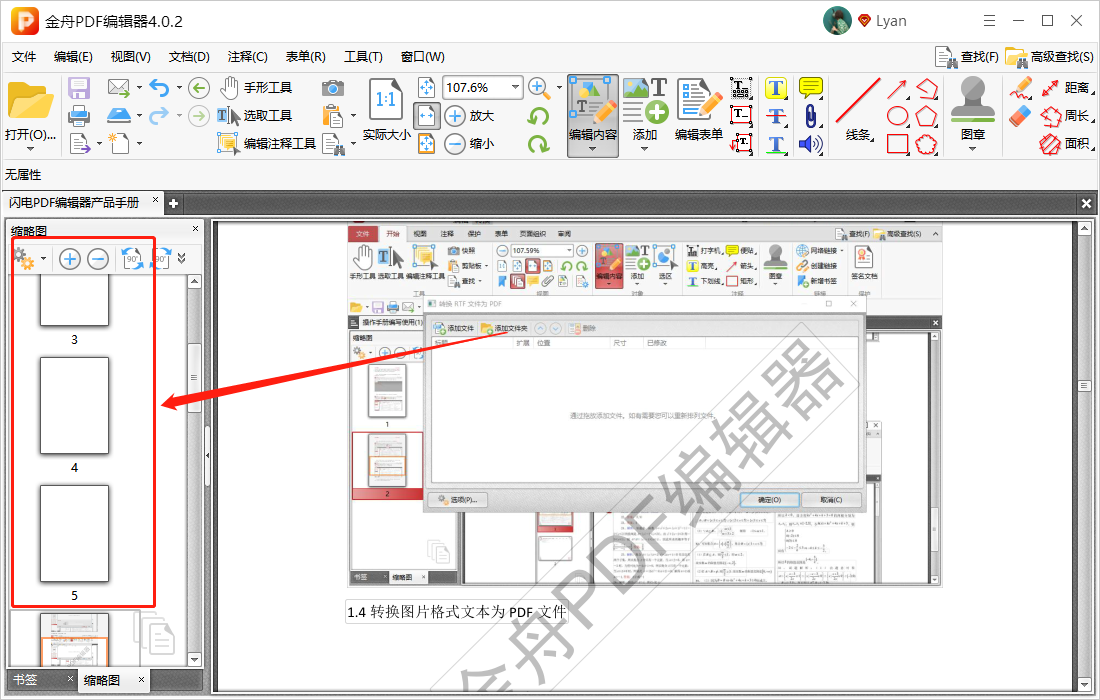This screenshot has width=1100, height=700.
Task: Expand the 添加 dropdown arrow
Action: (x=645, y=149)
